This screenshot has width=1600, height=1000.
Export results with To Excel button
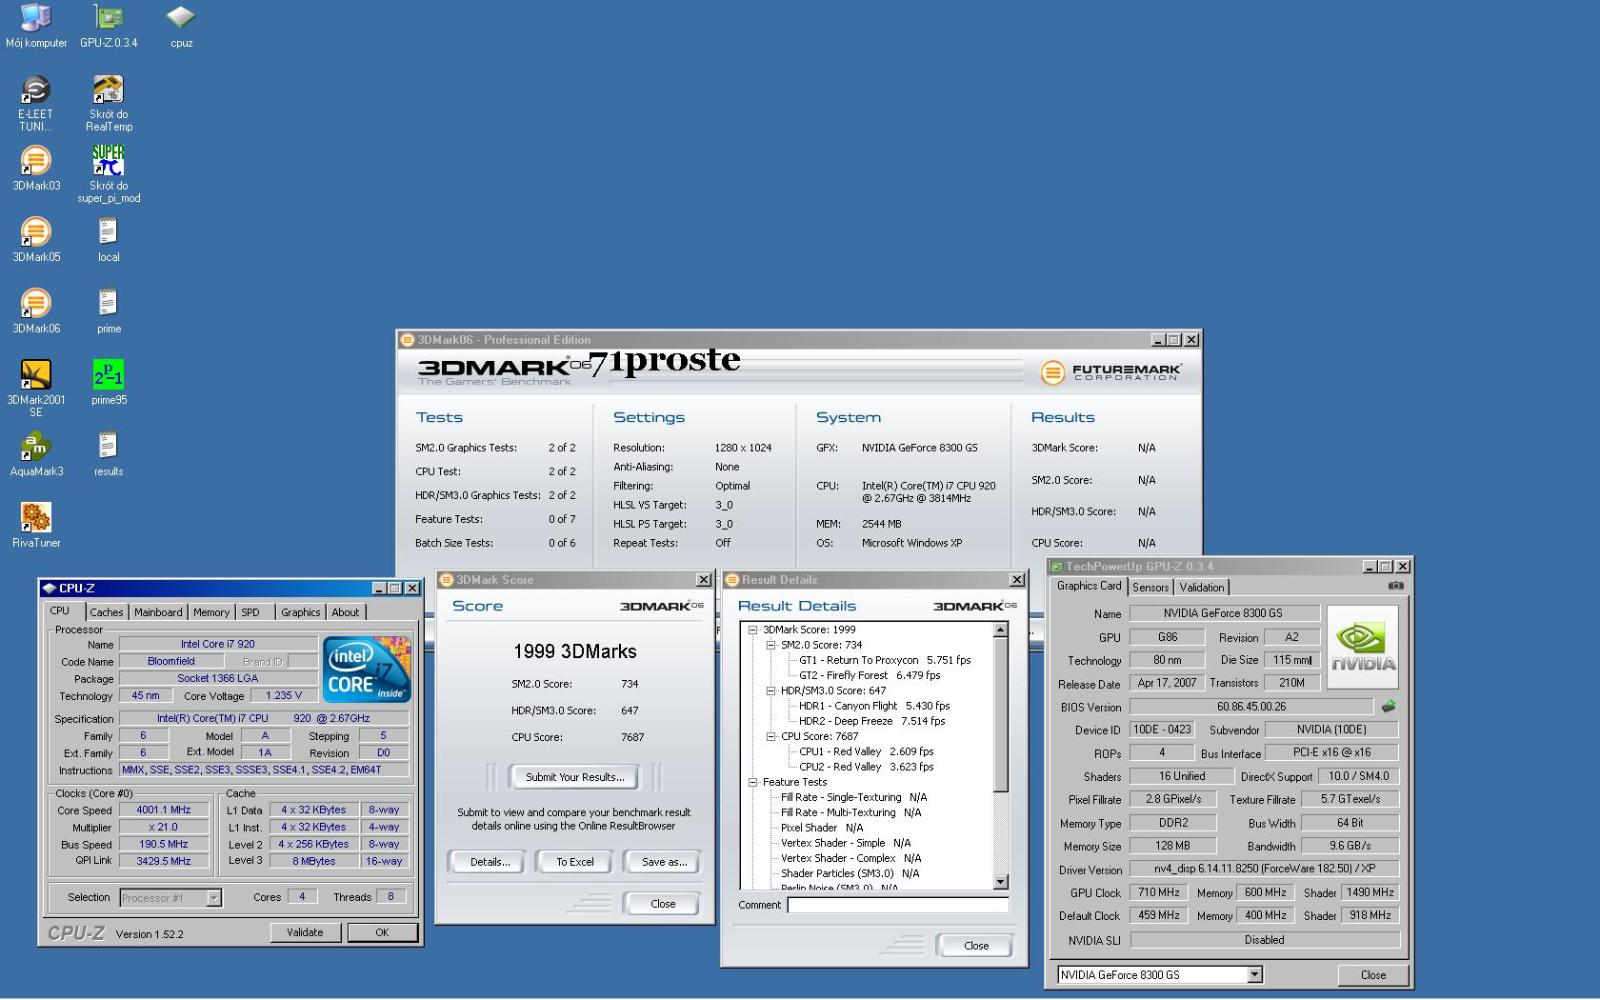click(575, 862)
